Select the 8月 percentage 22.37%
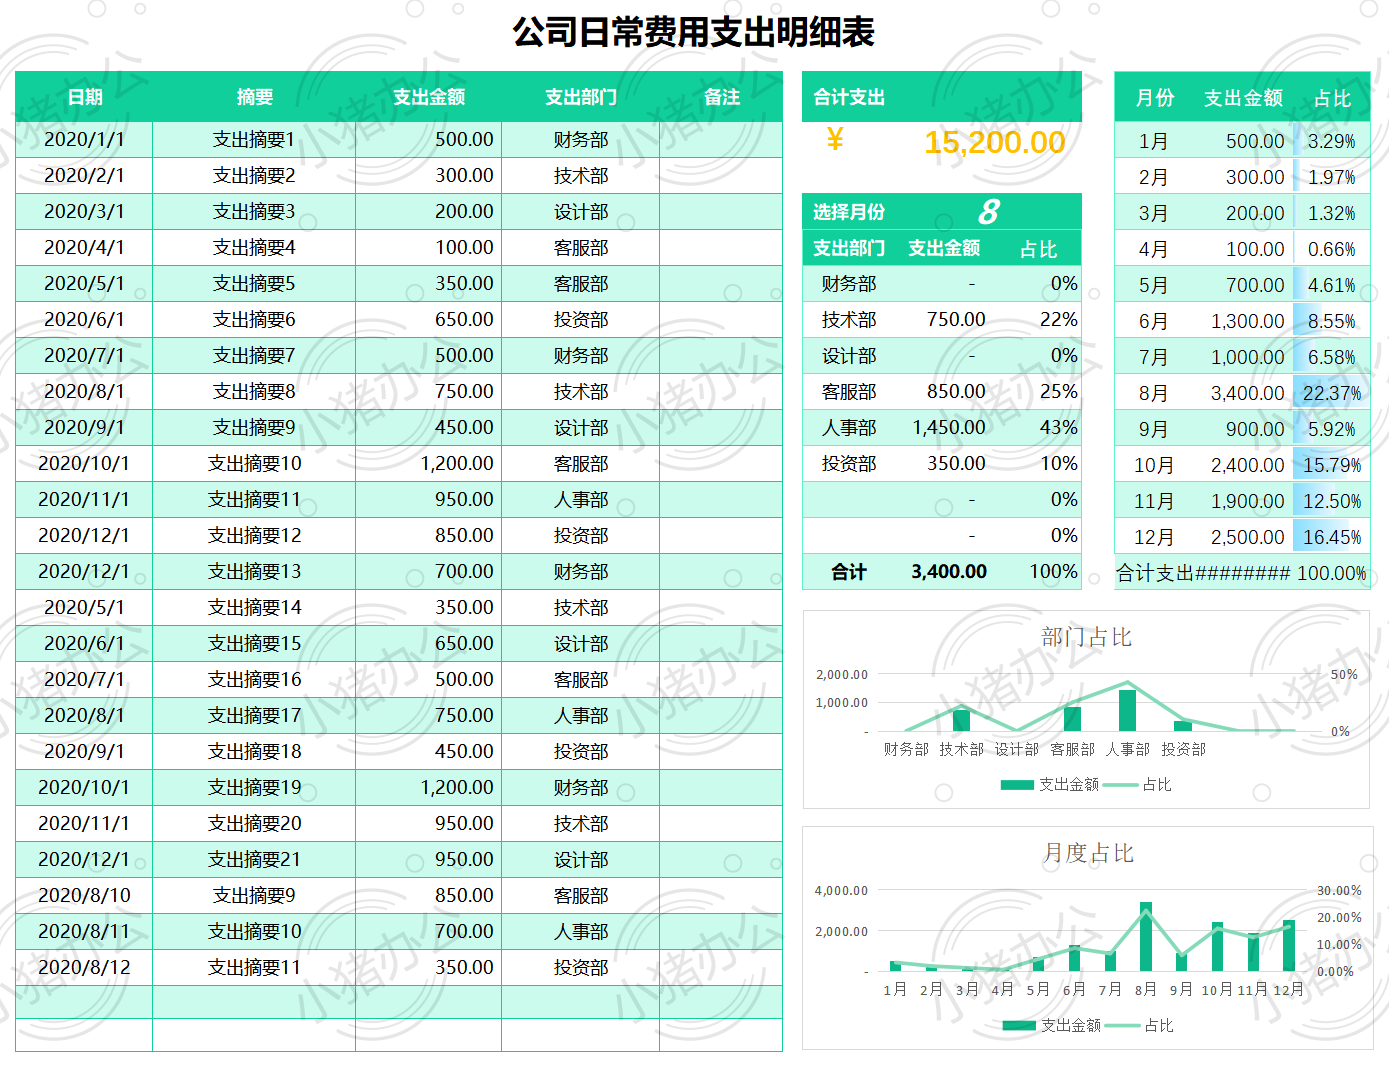1389x1067 pixels. pos(1331,393)
